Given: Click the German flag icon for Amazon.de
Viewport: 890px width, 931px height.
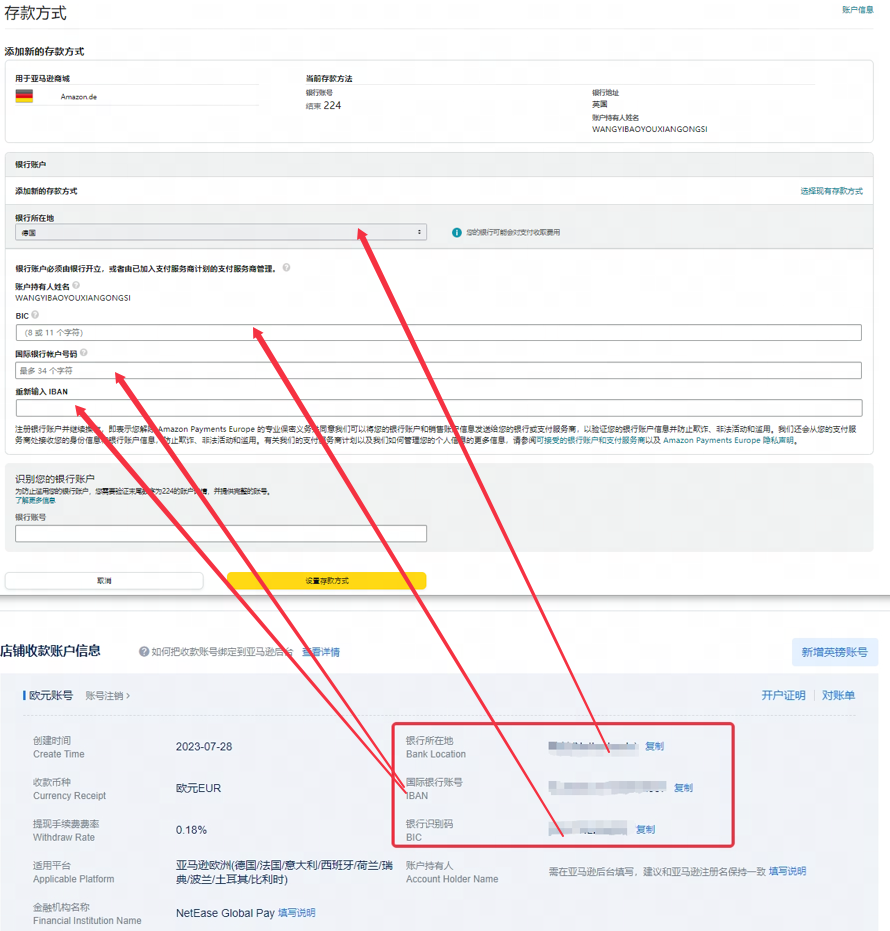Looking at the screenshot, I should [x=24, y=97].
